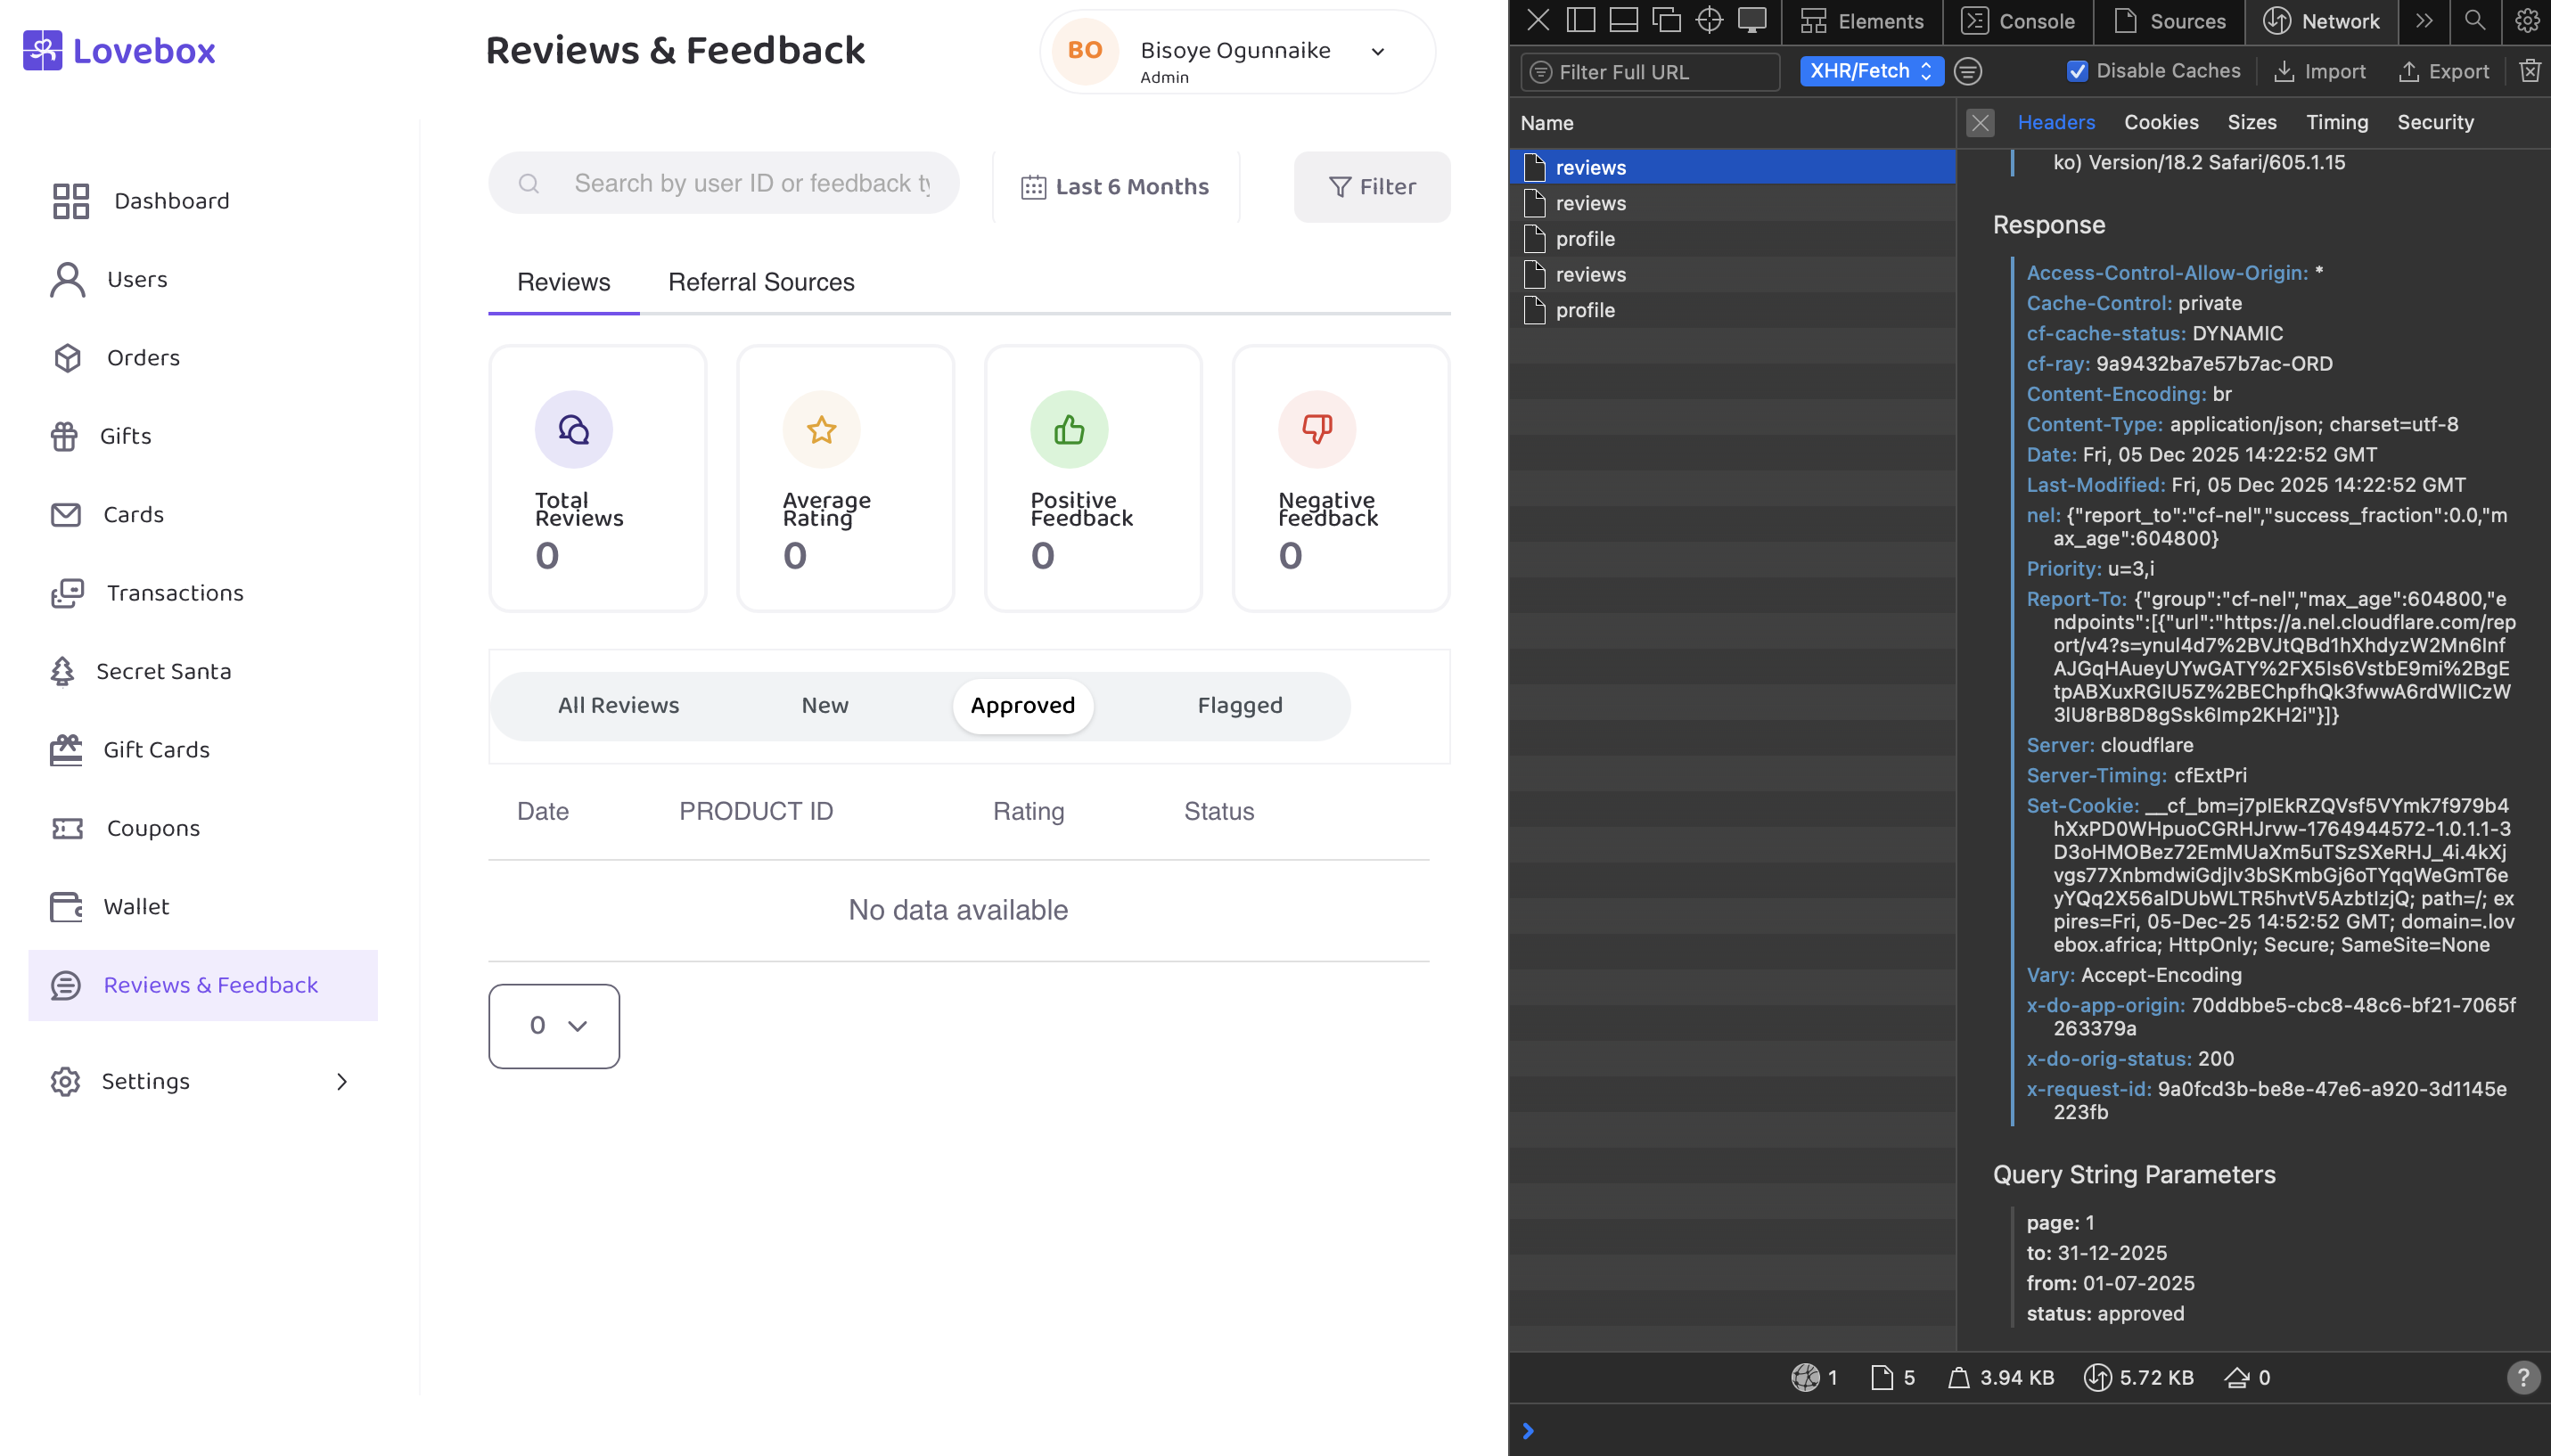Activate the element selection crosshair icon
Screen dimensions: 2551x1456
[1709, 21]
